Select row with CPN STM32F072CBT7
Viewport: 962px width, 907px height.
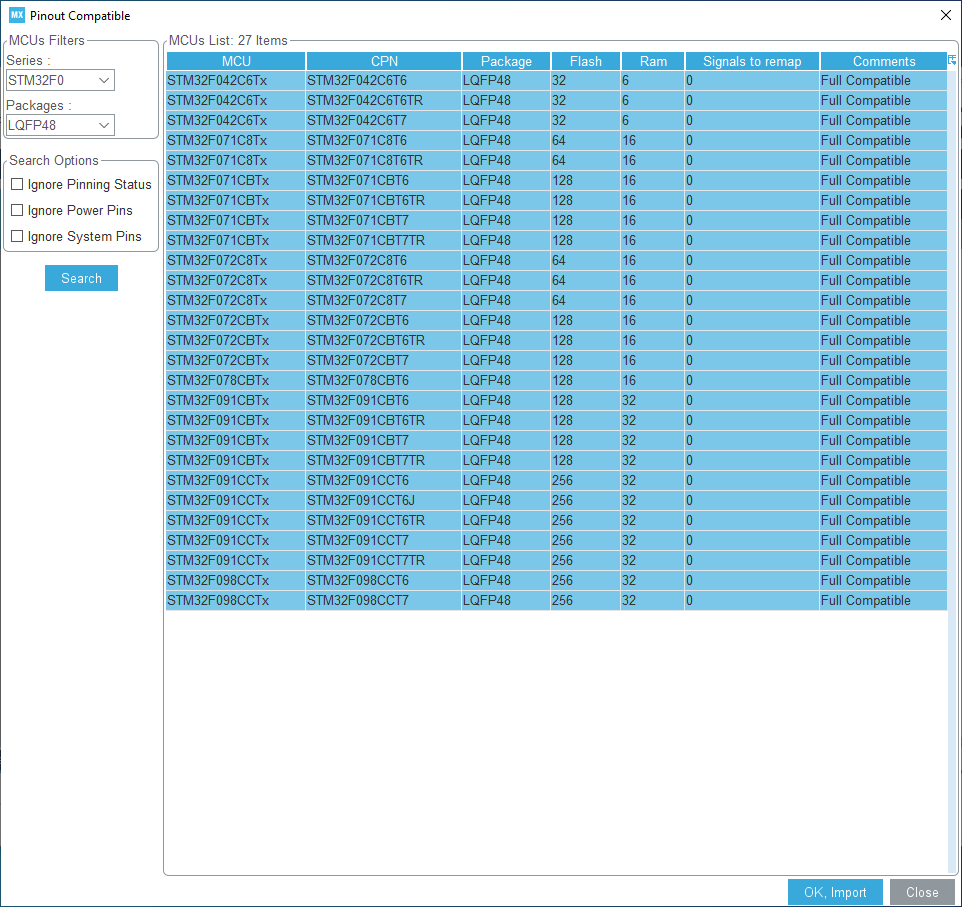point(556,360)
